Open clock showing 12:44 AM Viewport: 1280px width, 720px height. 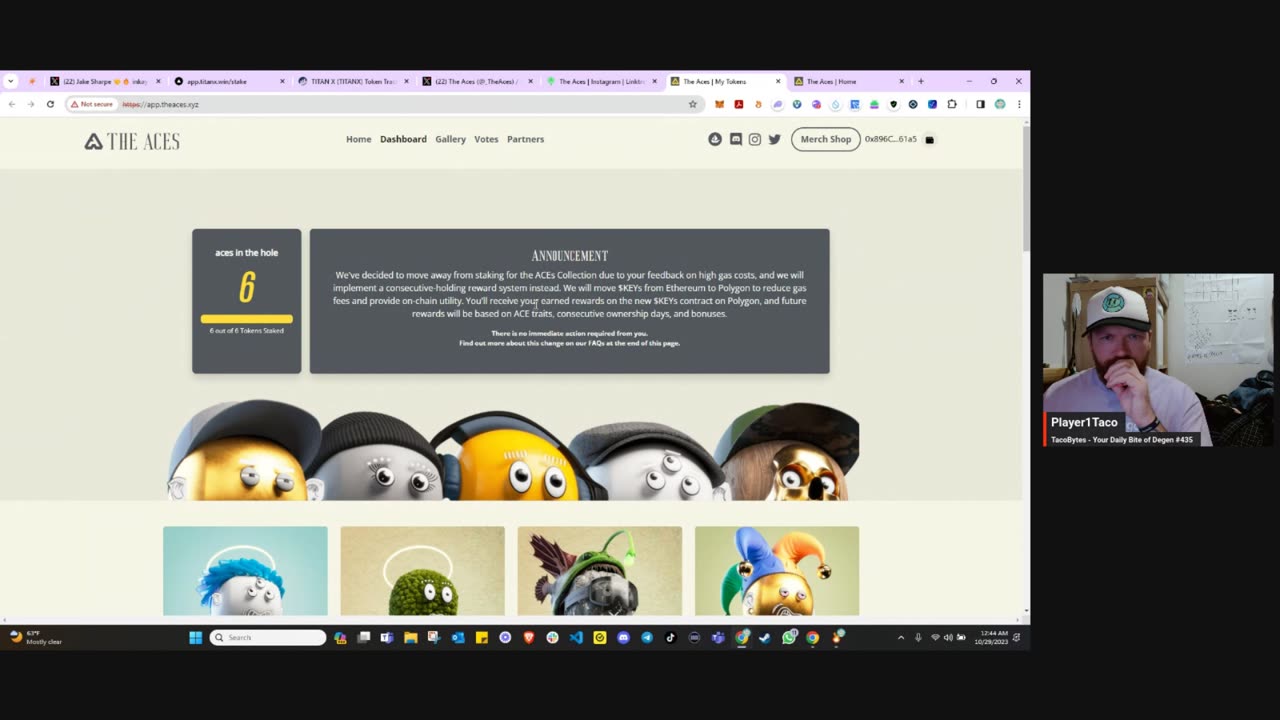(x=989, y=637)
